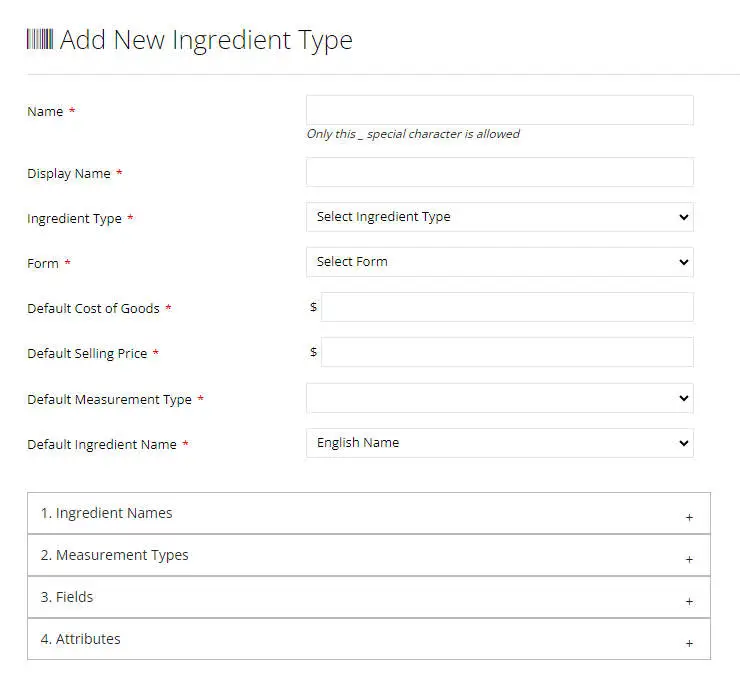Click the Default Measurement Type label
The width and height of the screenshot is (740, 699).
coord(109,399)
